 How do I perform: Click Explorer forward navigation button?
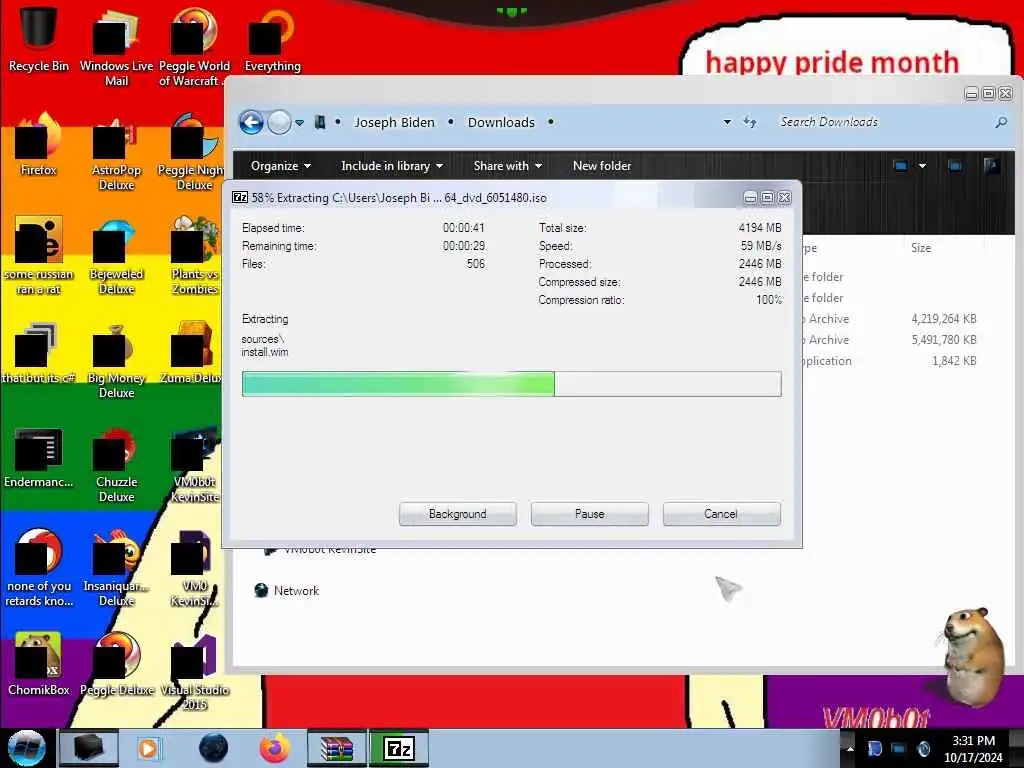coord(280,122)
